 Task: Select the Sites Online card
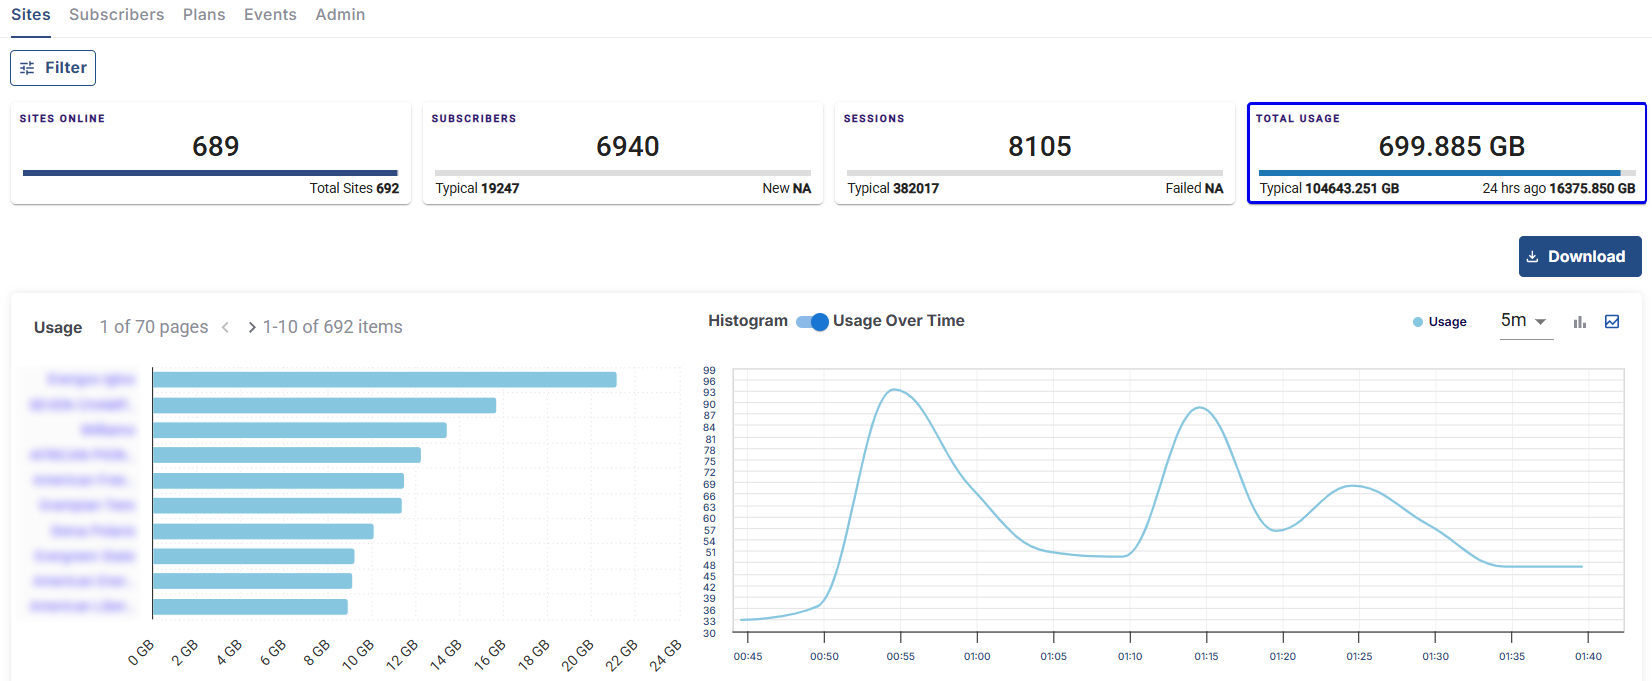[x=211, y=153]
